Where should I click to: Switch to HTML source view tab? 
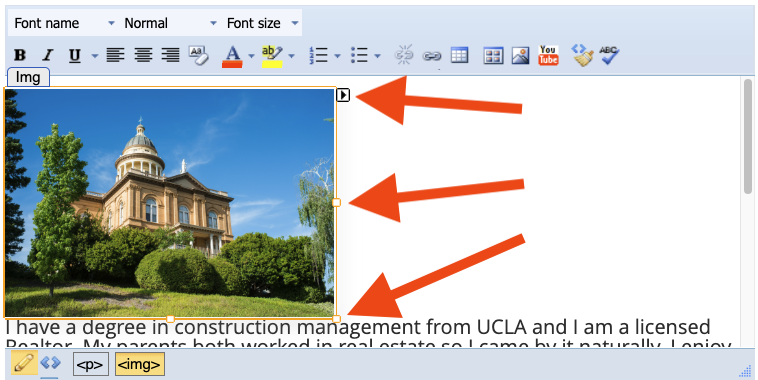point(50,363)
